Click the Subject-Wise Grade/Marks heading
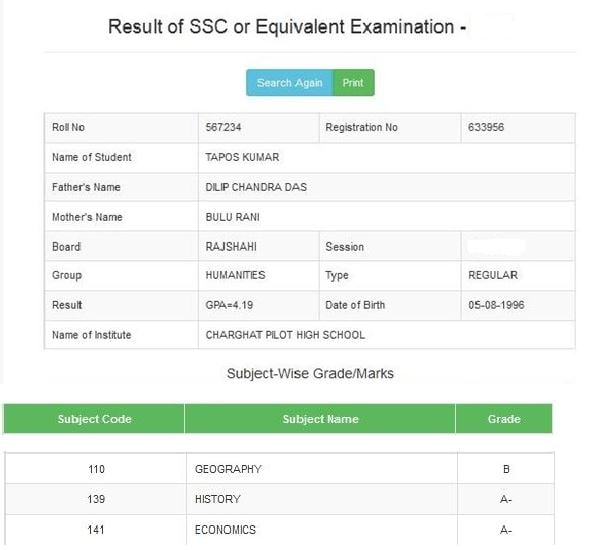The image size is (612, 550). (310, 374)
